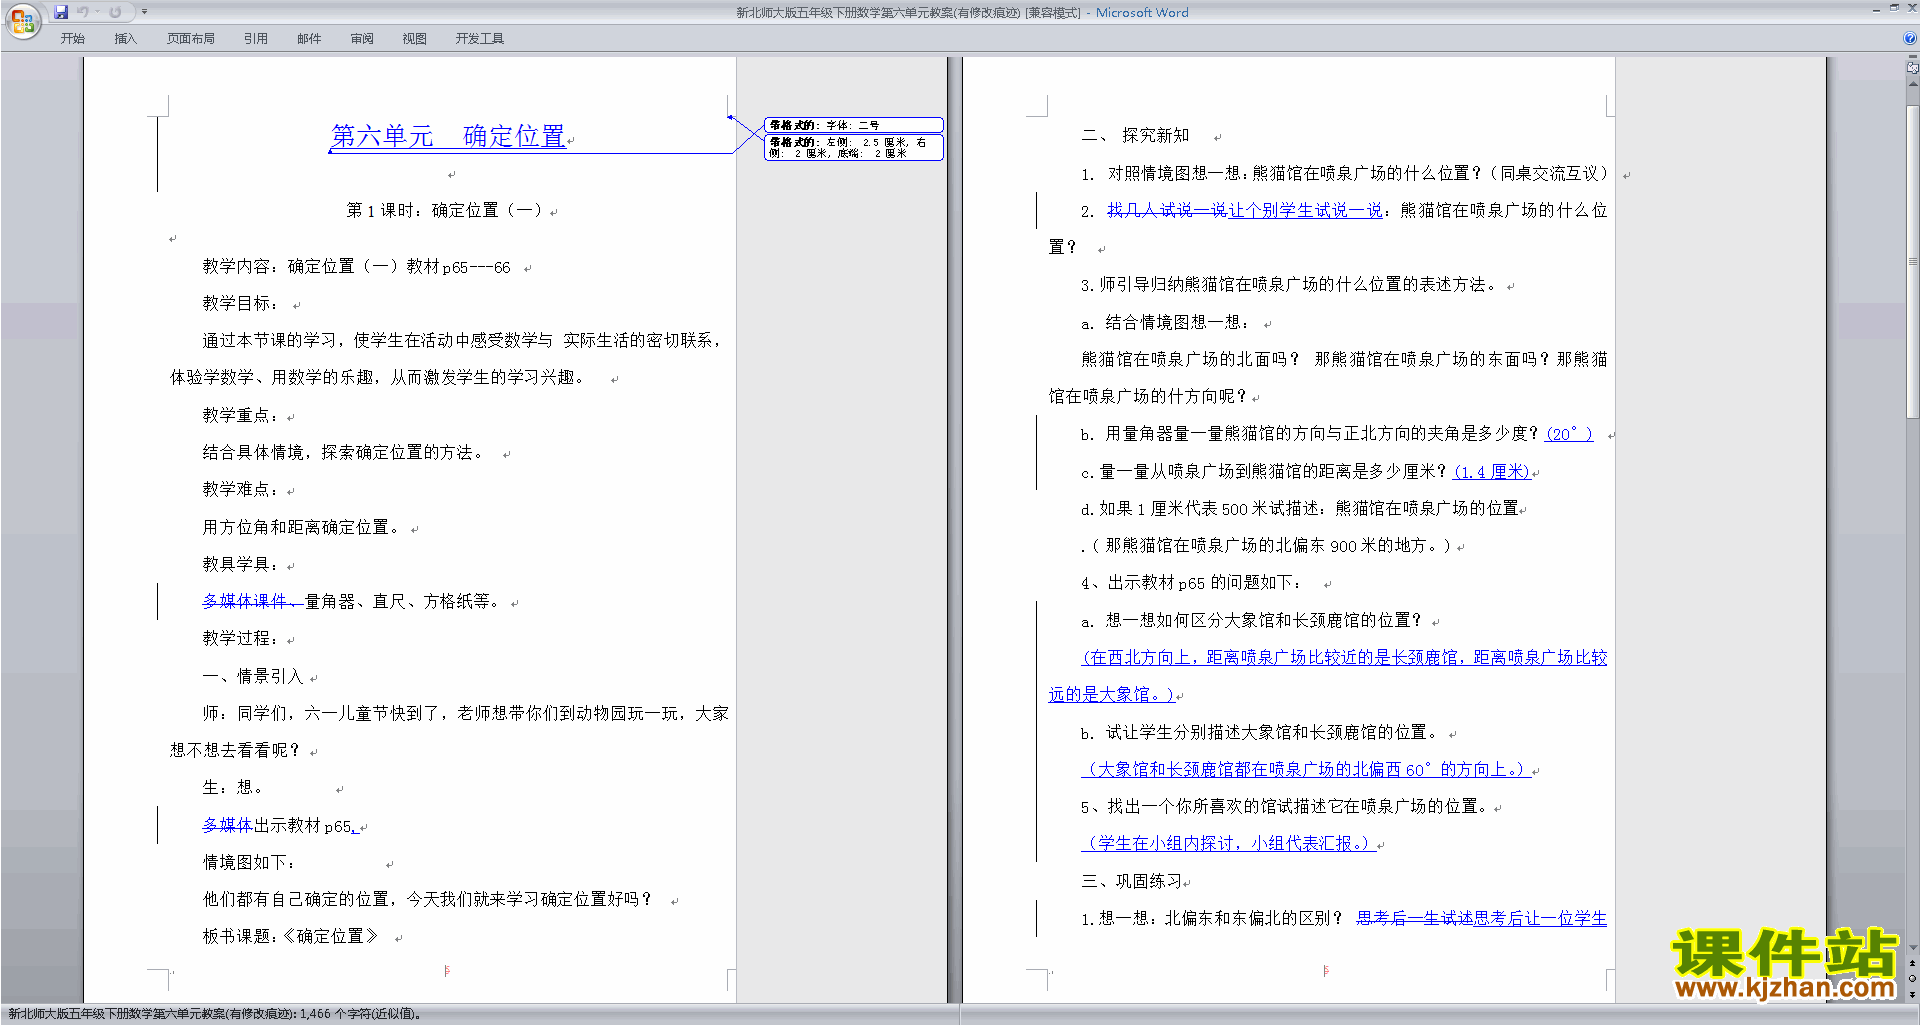
Task: Click the Undo arrow icon
Action: tap(83, 12)
